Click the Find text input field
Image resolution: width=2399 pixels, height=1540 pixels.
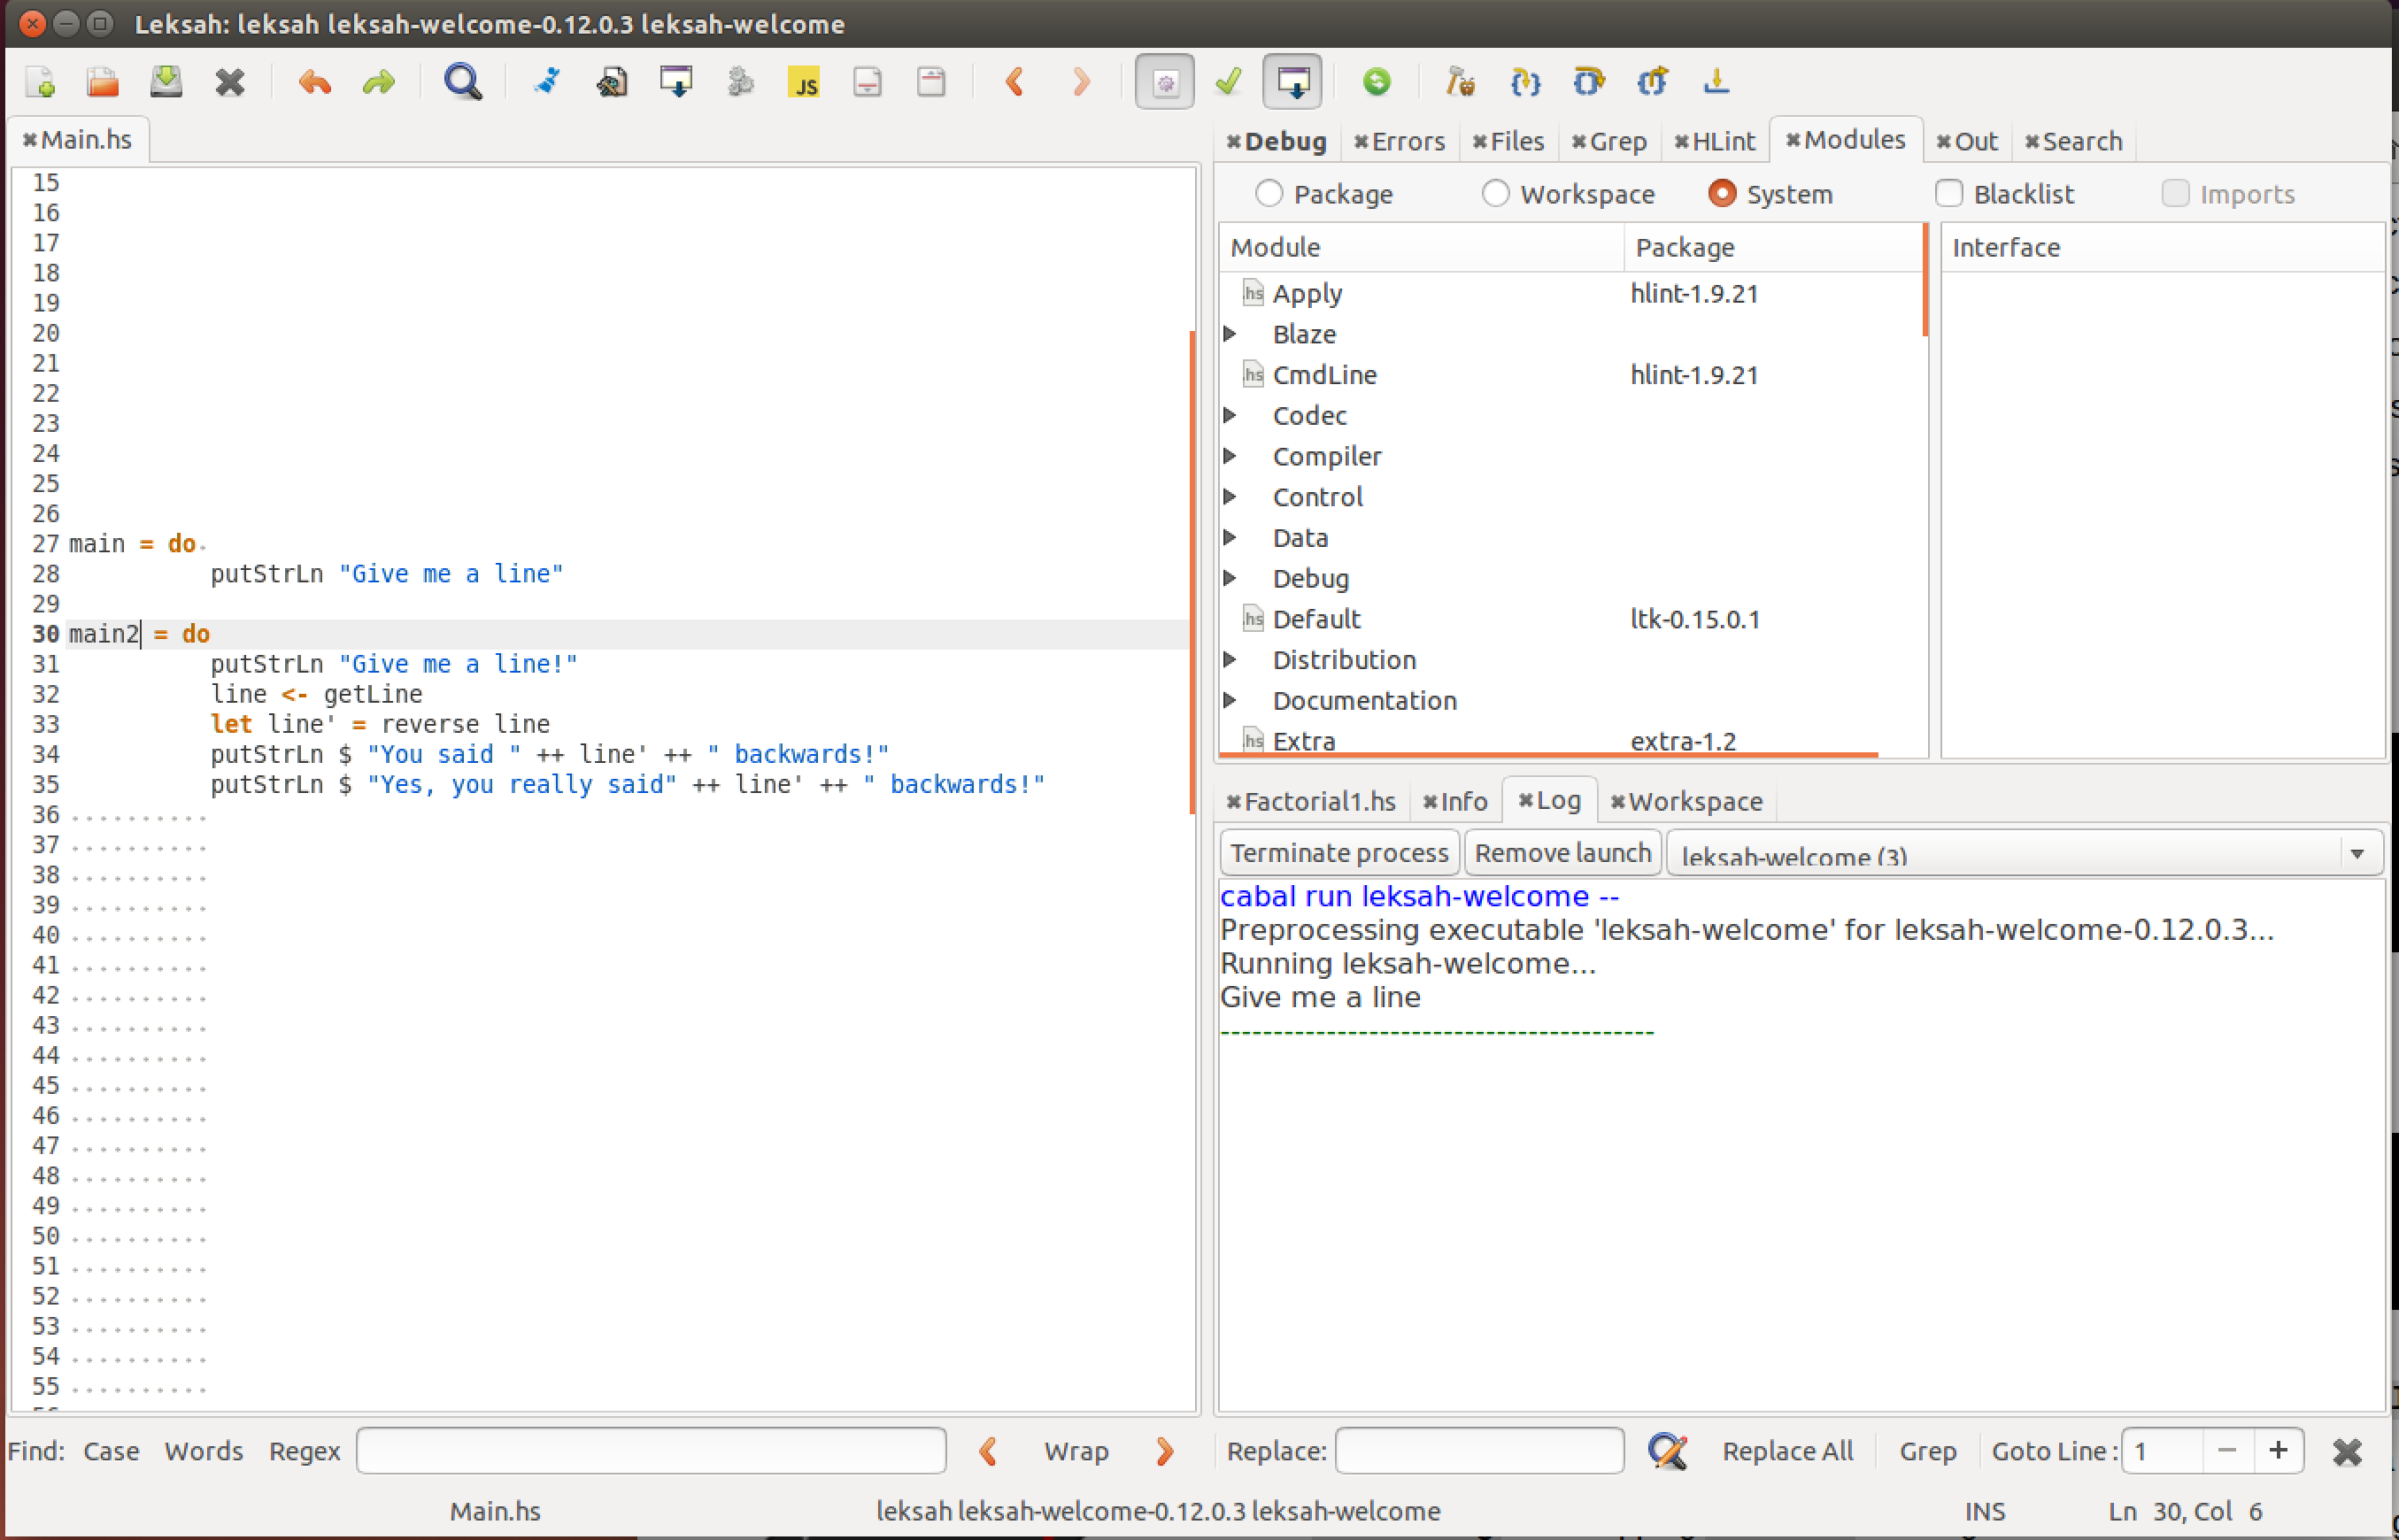(651, 1451)
